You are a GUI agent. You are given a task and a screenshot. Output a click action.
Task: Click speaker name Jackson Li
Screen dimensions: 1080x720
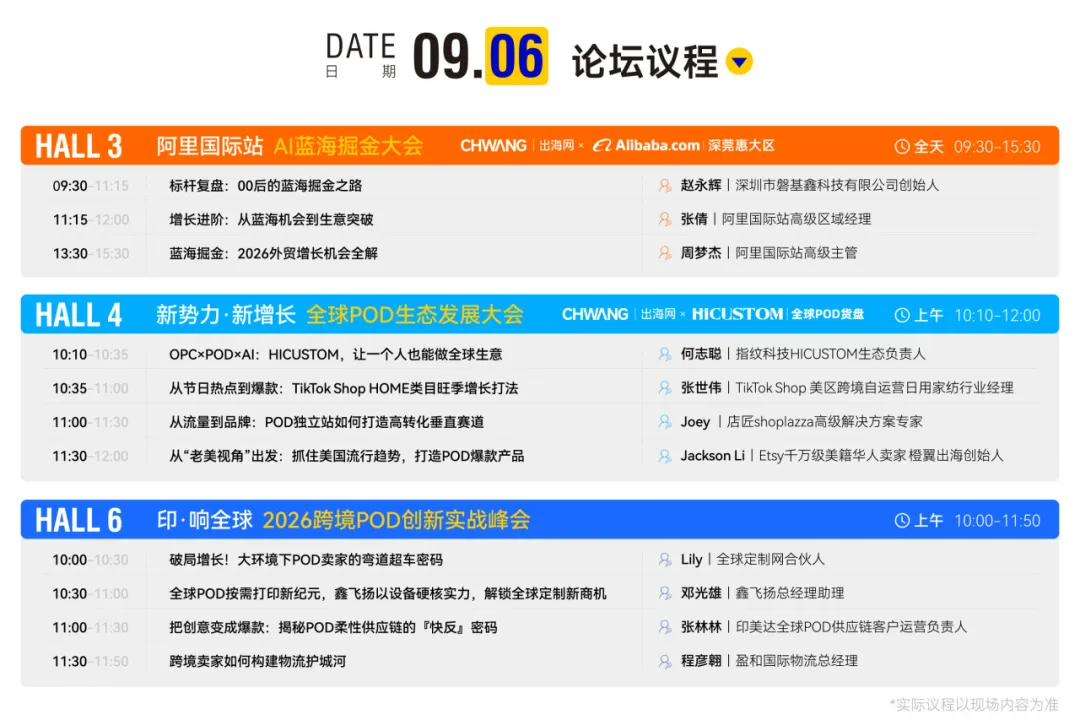(713, 455)
